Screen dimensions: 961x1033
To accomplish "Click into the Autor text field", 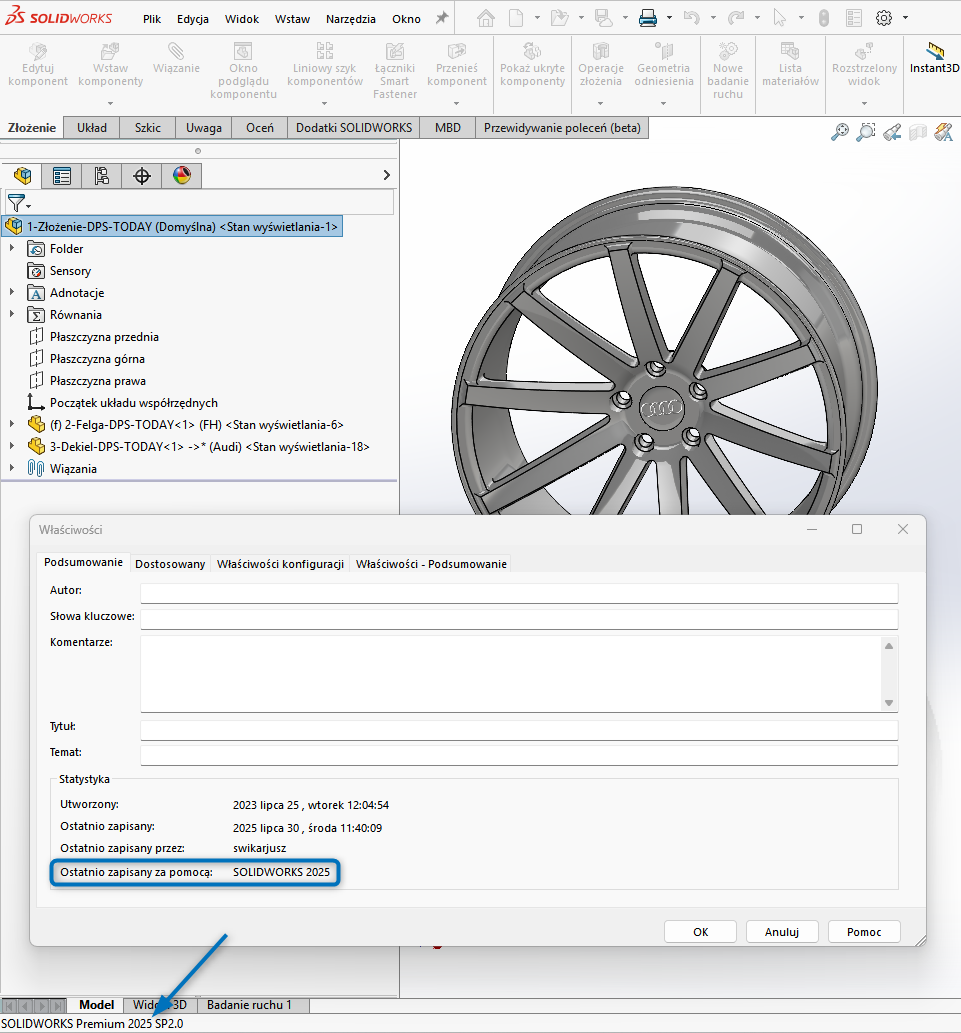I will 518,593.
